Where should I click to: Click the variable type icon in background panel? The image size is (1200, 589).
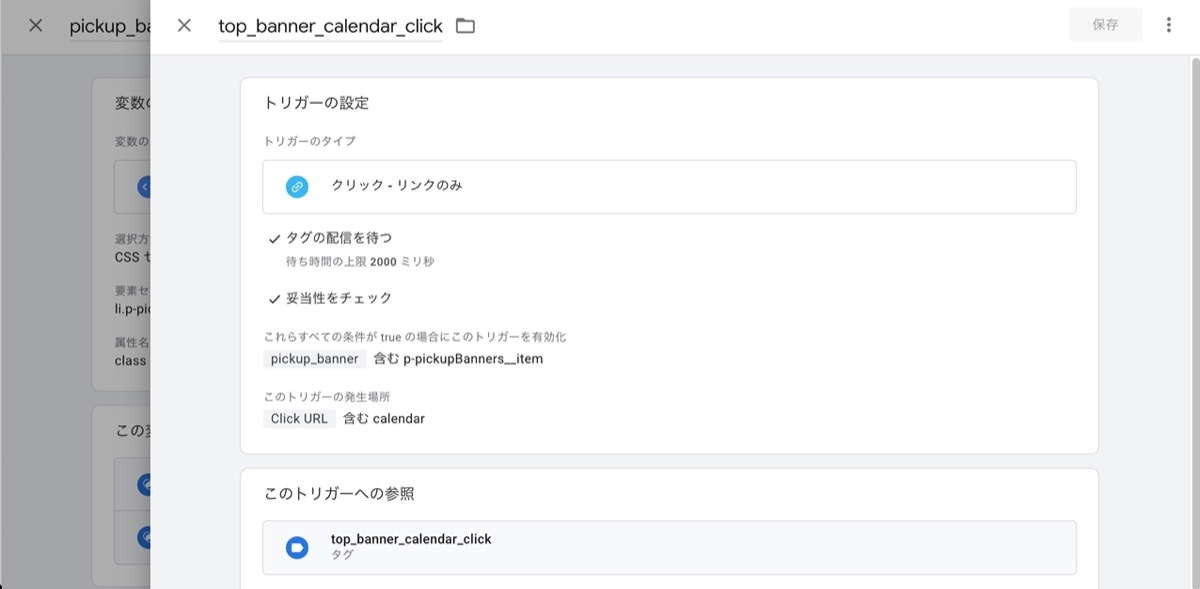[144, 187]
